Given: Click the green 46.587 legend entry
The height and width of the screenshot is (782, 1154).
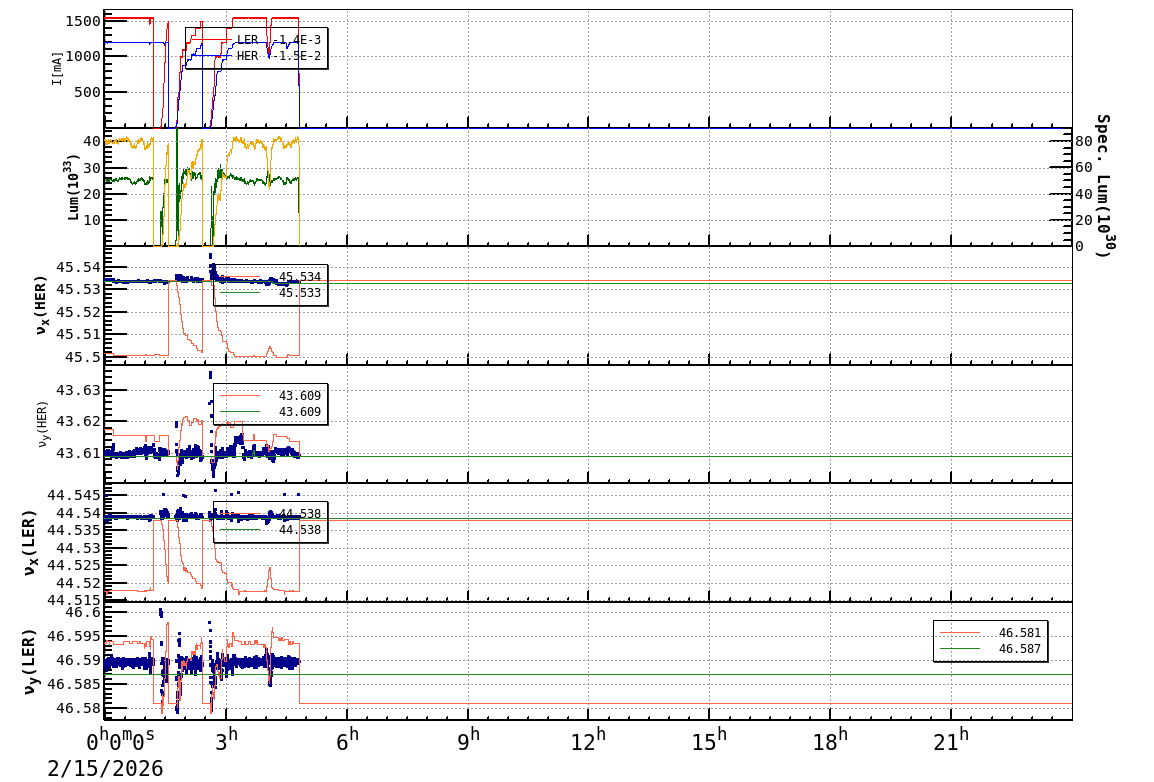Looking at the screenshot, I should [x=990, y=650].
